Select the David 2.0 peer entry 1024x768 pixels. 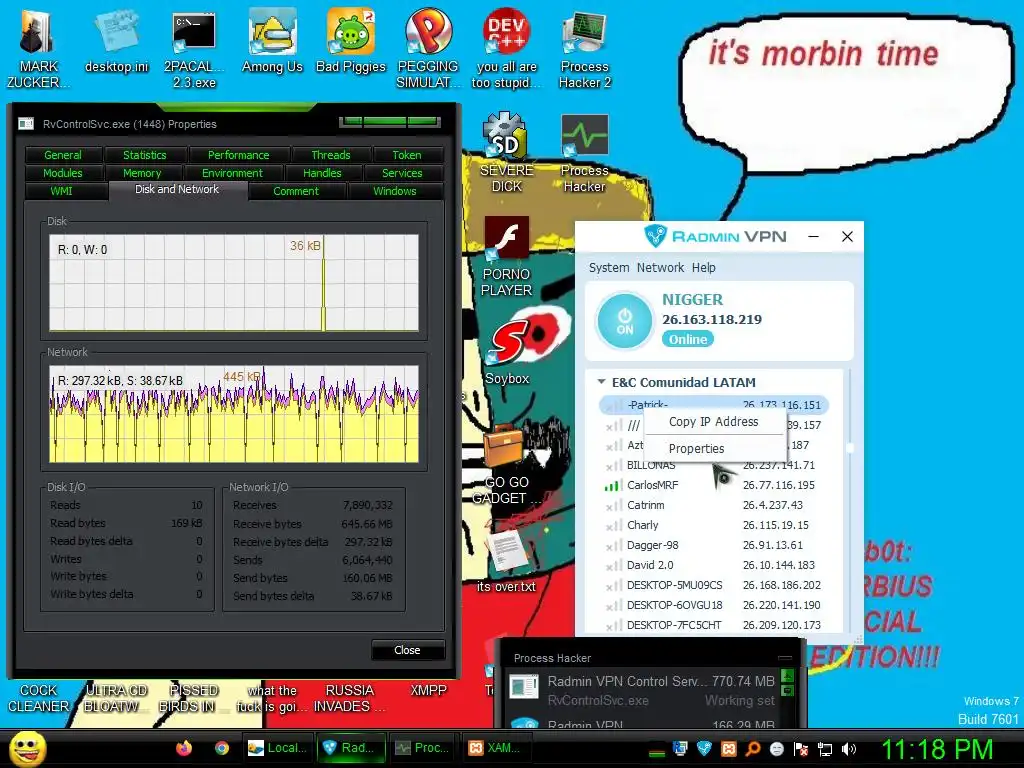pyautogui.click(x=714, y=565)
